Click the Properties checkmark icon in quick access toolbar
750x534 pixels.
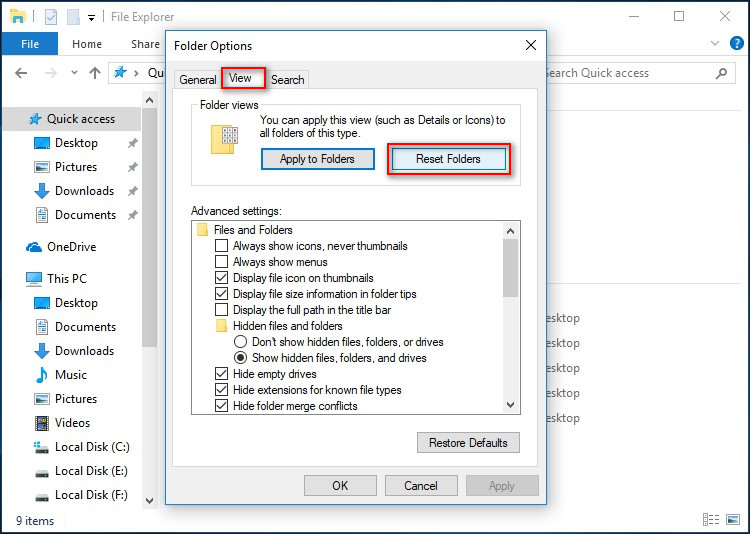point(51,17)
